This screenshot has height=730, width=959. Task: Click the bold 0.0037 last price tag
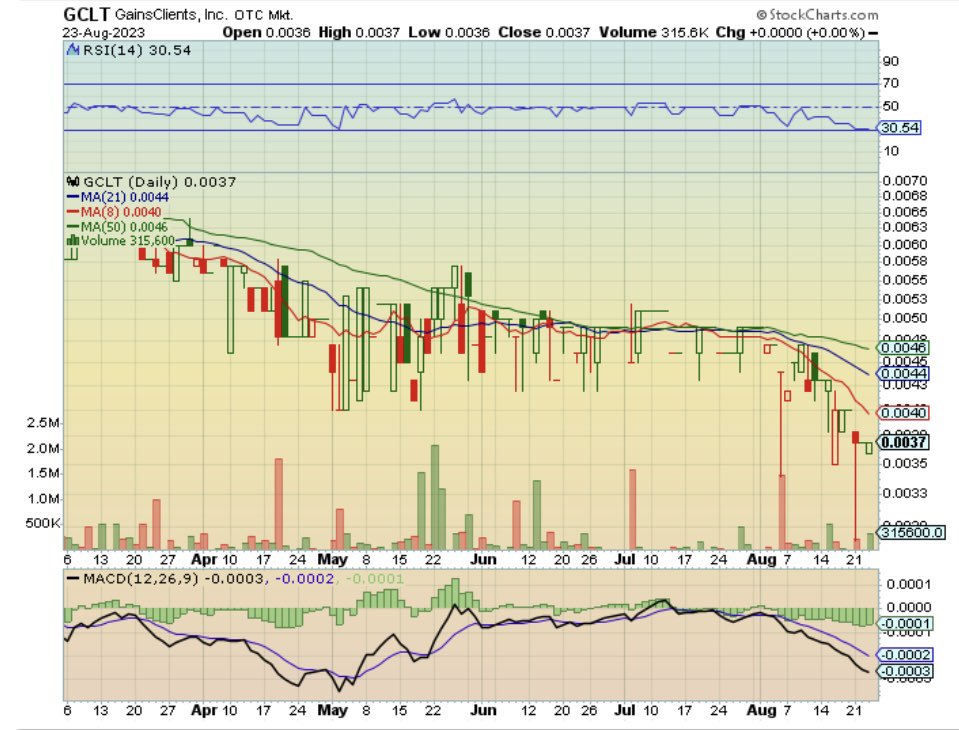(x=903, y=442)
